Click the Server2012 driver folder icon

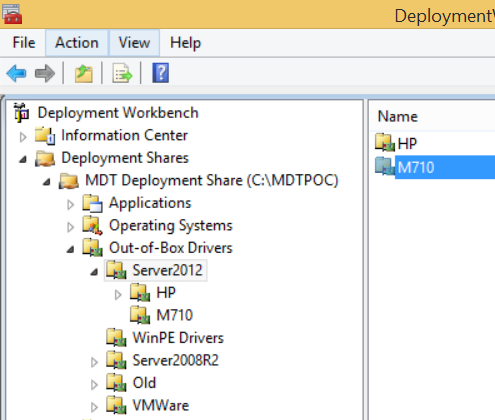[x=116, y=270]
